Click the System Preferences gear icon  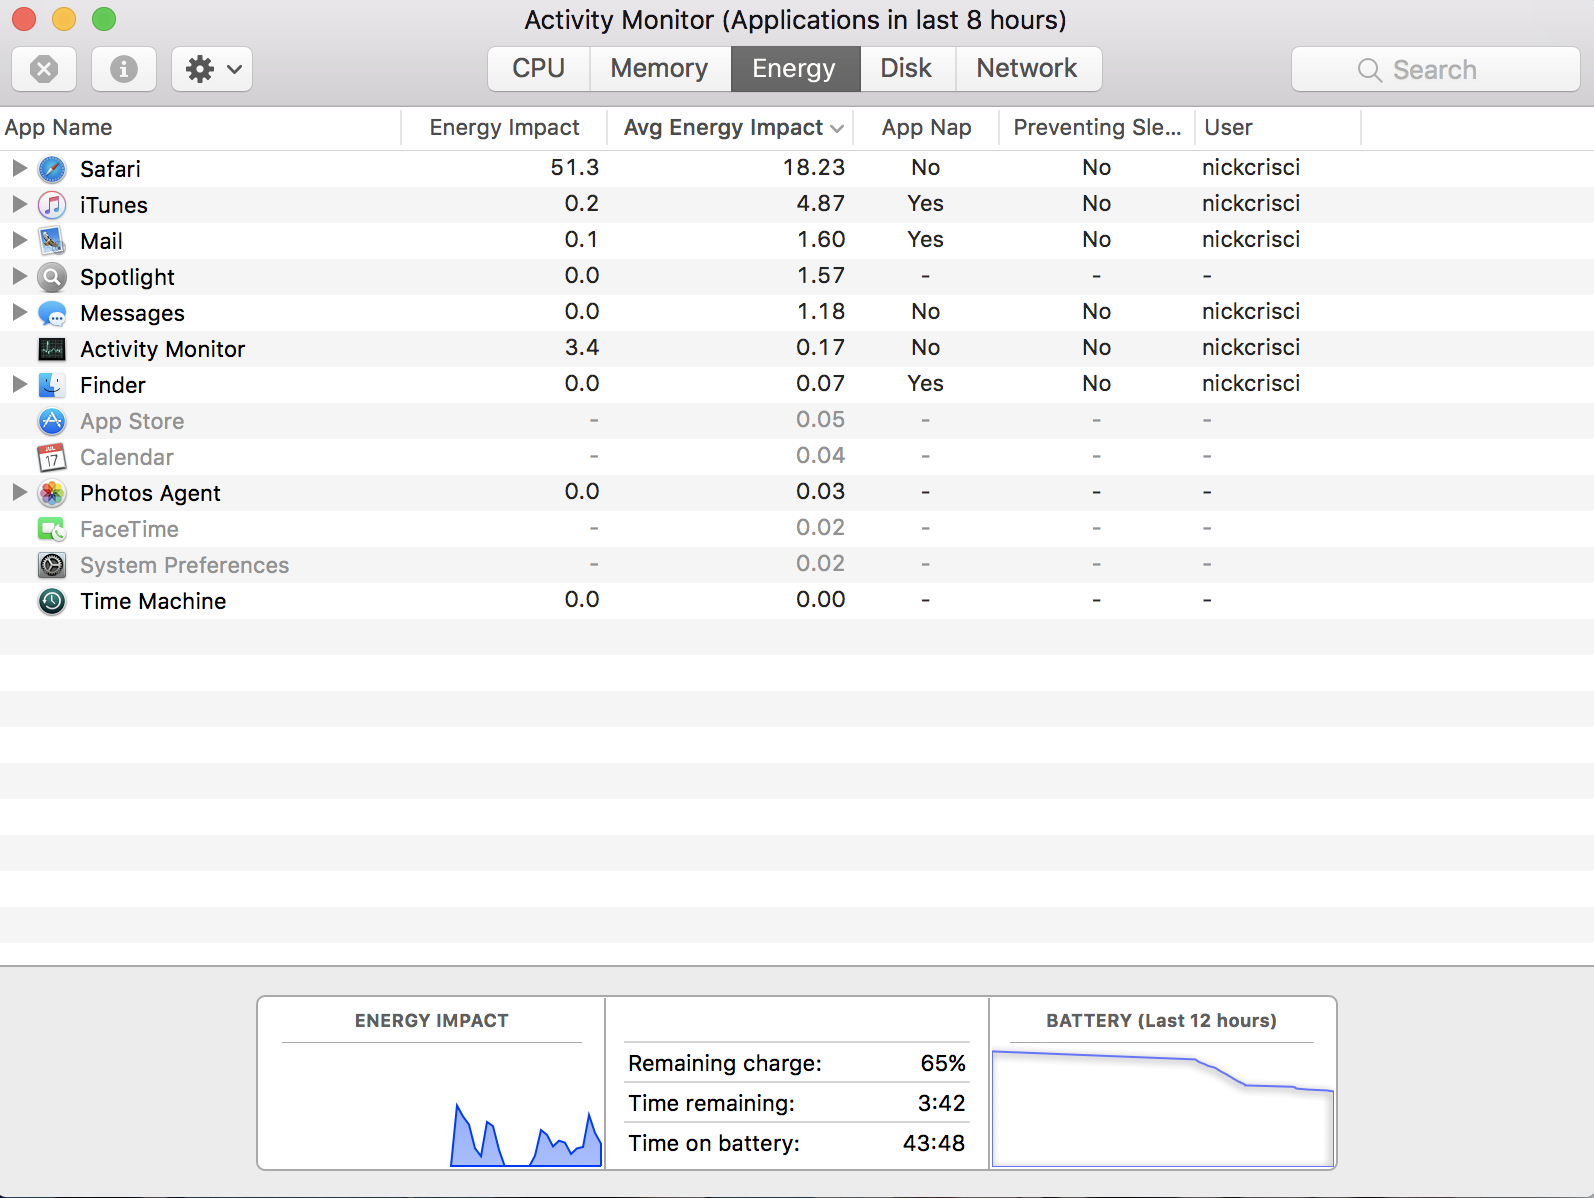(x=52, y=565)
